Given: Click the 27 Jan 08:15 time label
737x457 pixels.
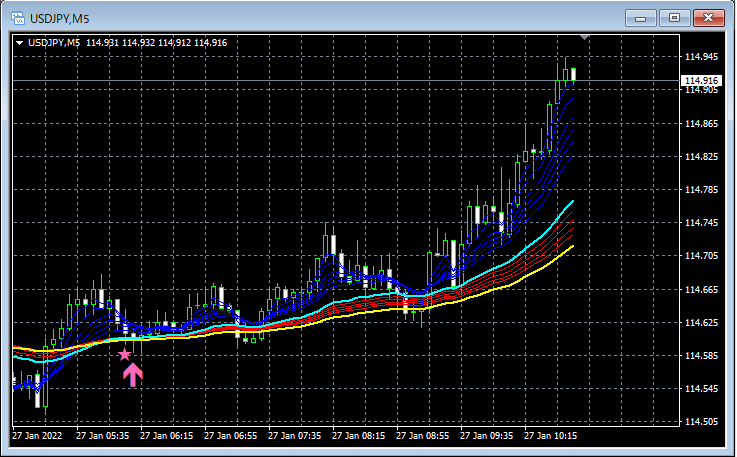Looking at the screenshot, I should tap(358, 436).
